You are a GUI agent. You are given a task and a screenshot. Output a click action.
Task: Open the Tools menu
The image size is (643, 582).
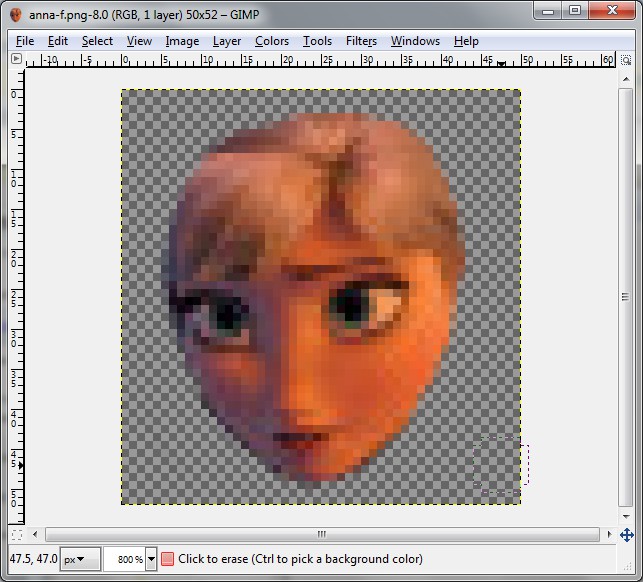(x=317, y=41)
